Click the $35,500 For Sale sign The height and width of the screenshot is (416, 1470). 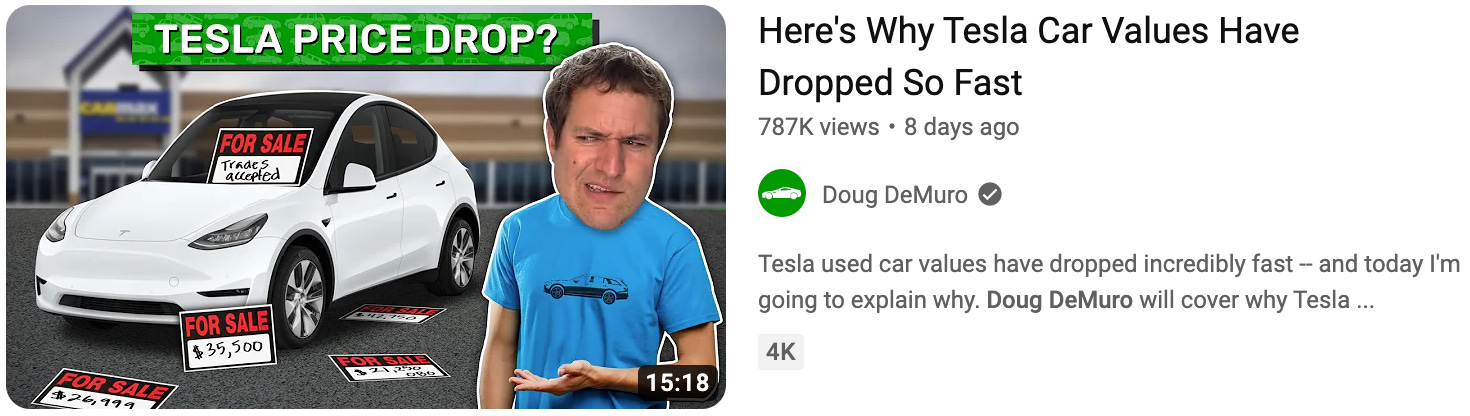(227, 337)
